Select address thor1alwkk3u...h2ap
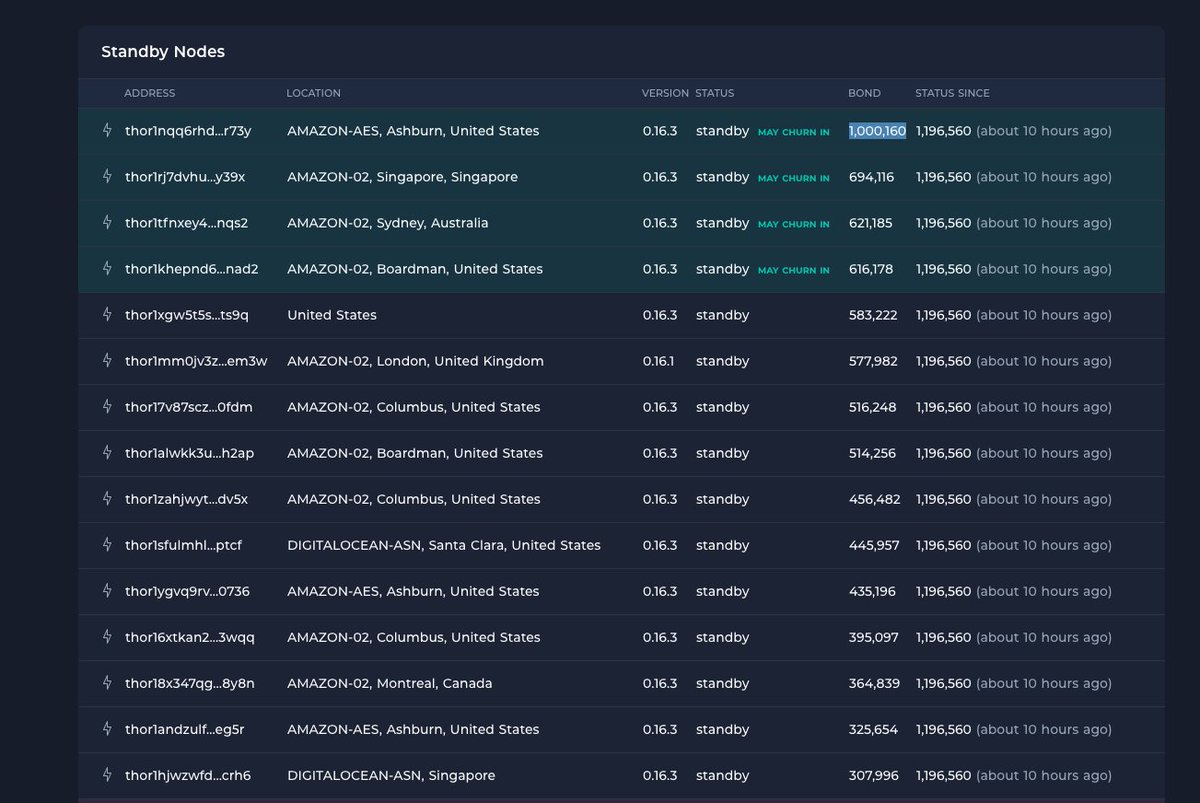 click(189, 453)
